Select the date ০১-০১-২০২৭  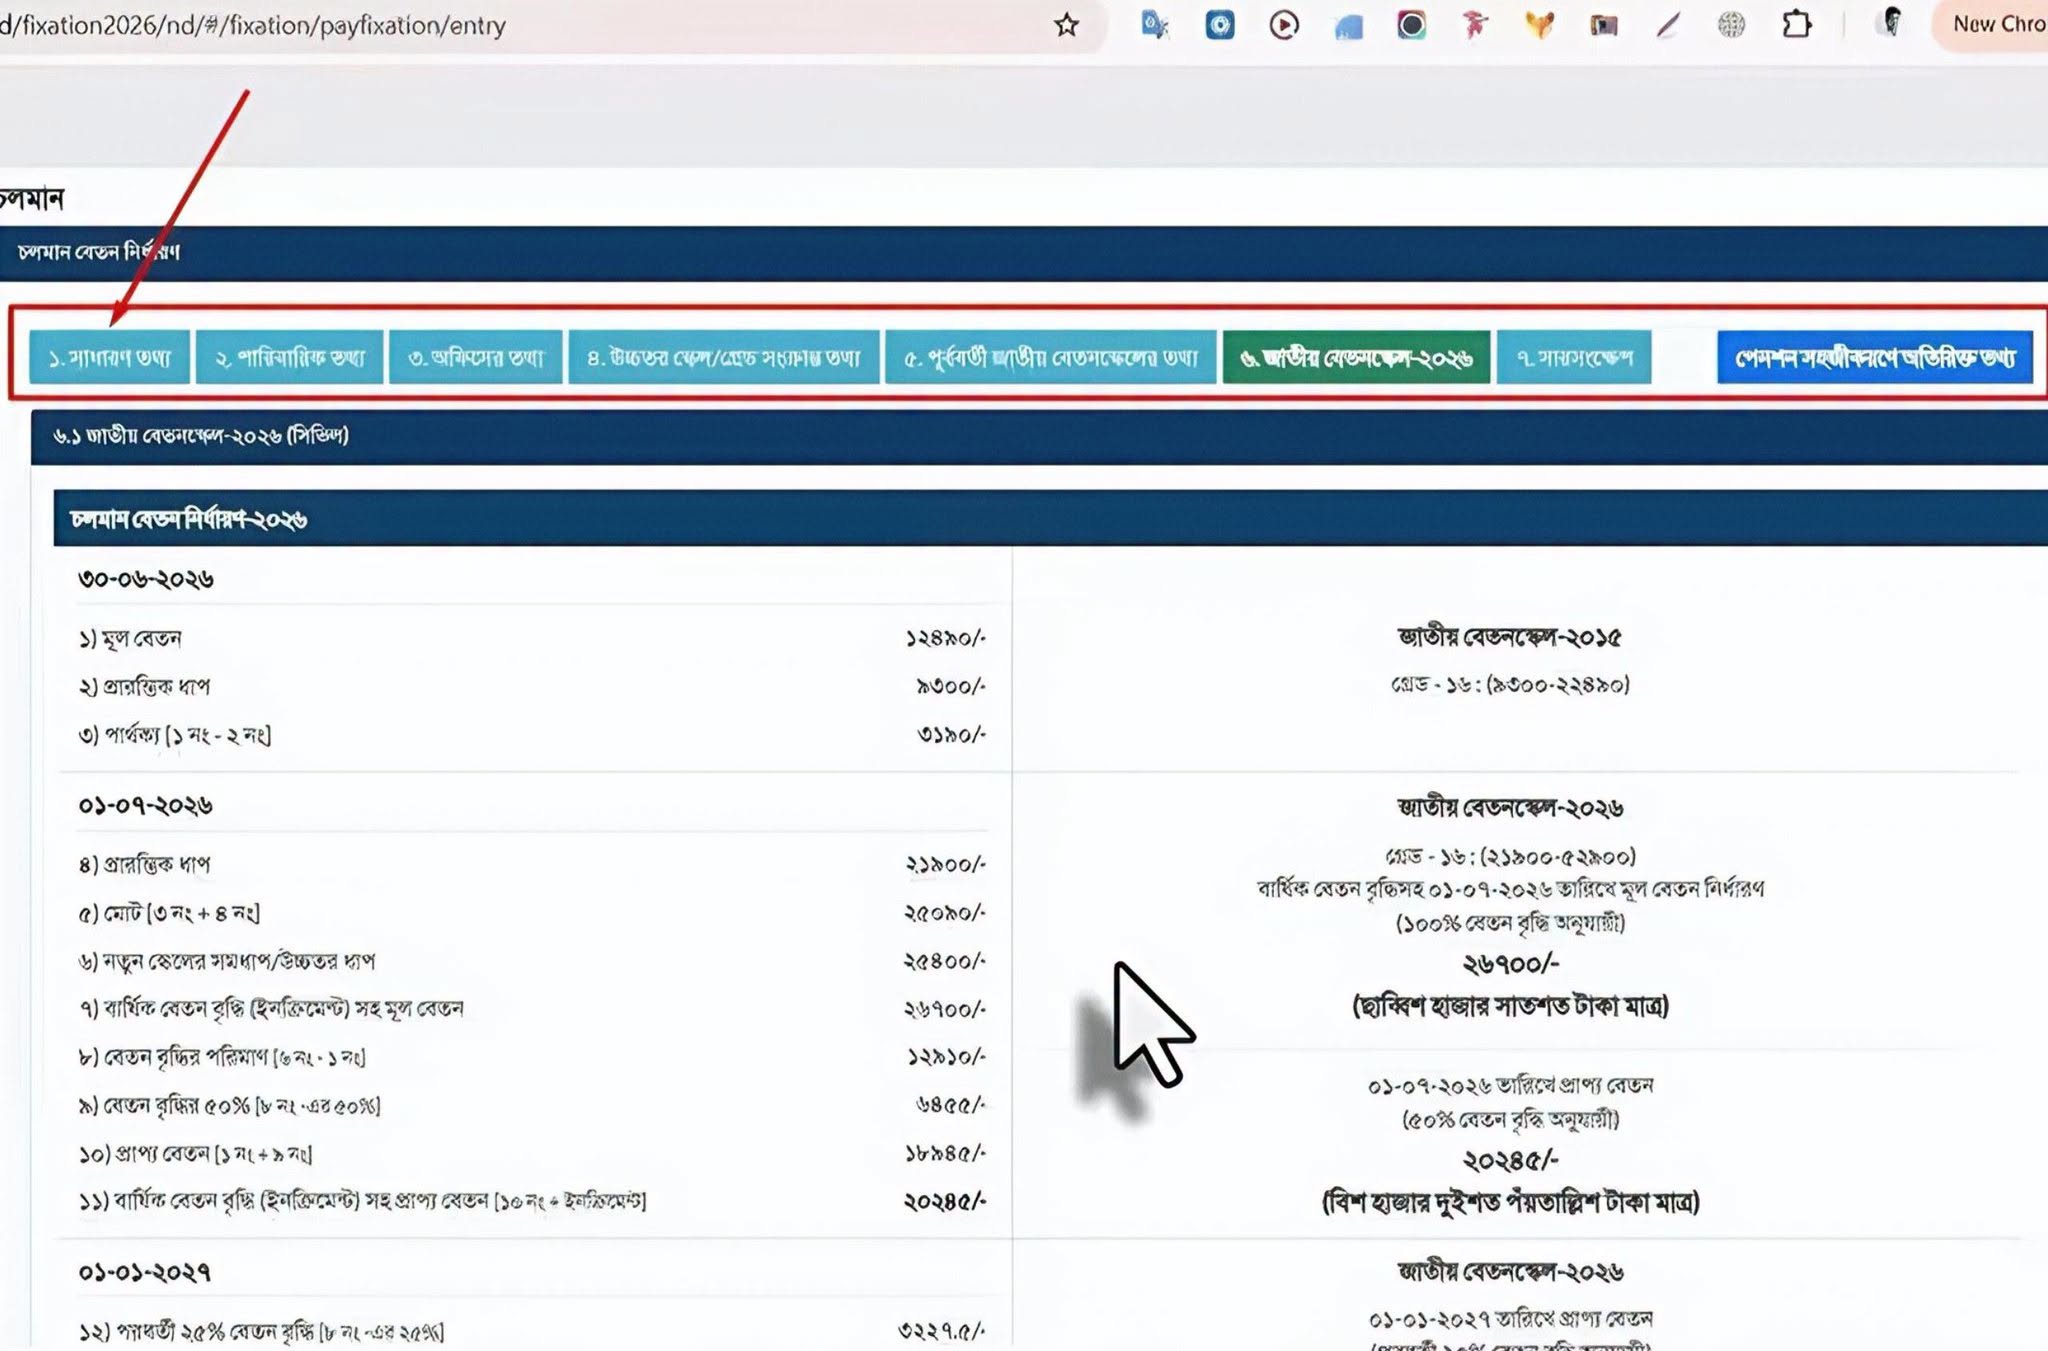pyautogui.click(x=145, y=1272)
